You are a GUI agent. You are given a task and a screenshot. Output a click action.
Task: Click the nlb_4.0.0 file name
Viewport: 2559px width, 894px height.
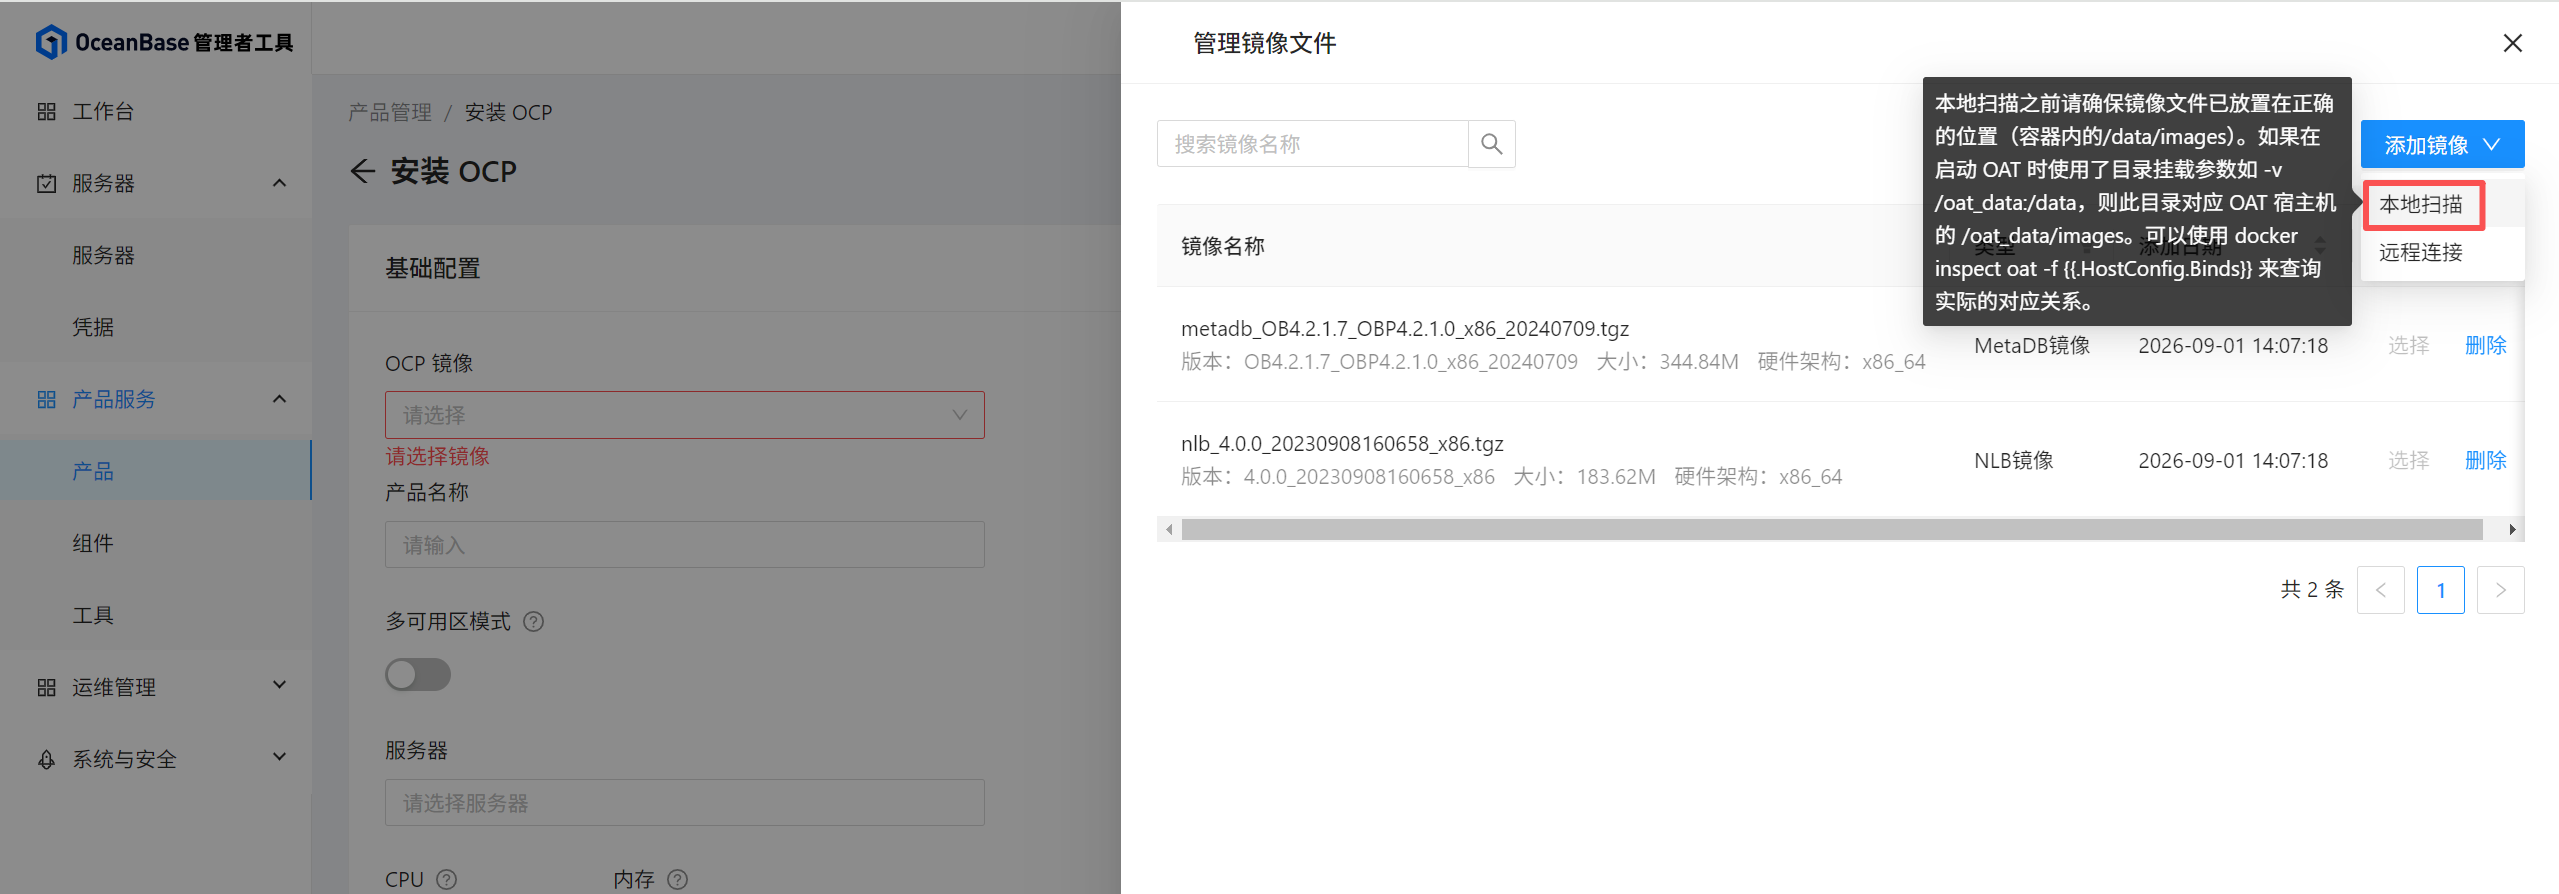[x=1342, y=443]
